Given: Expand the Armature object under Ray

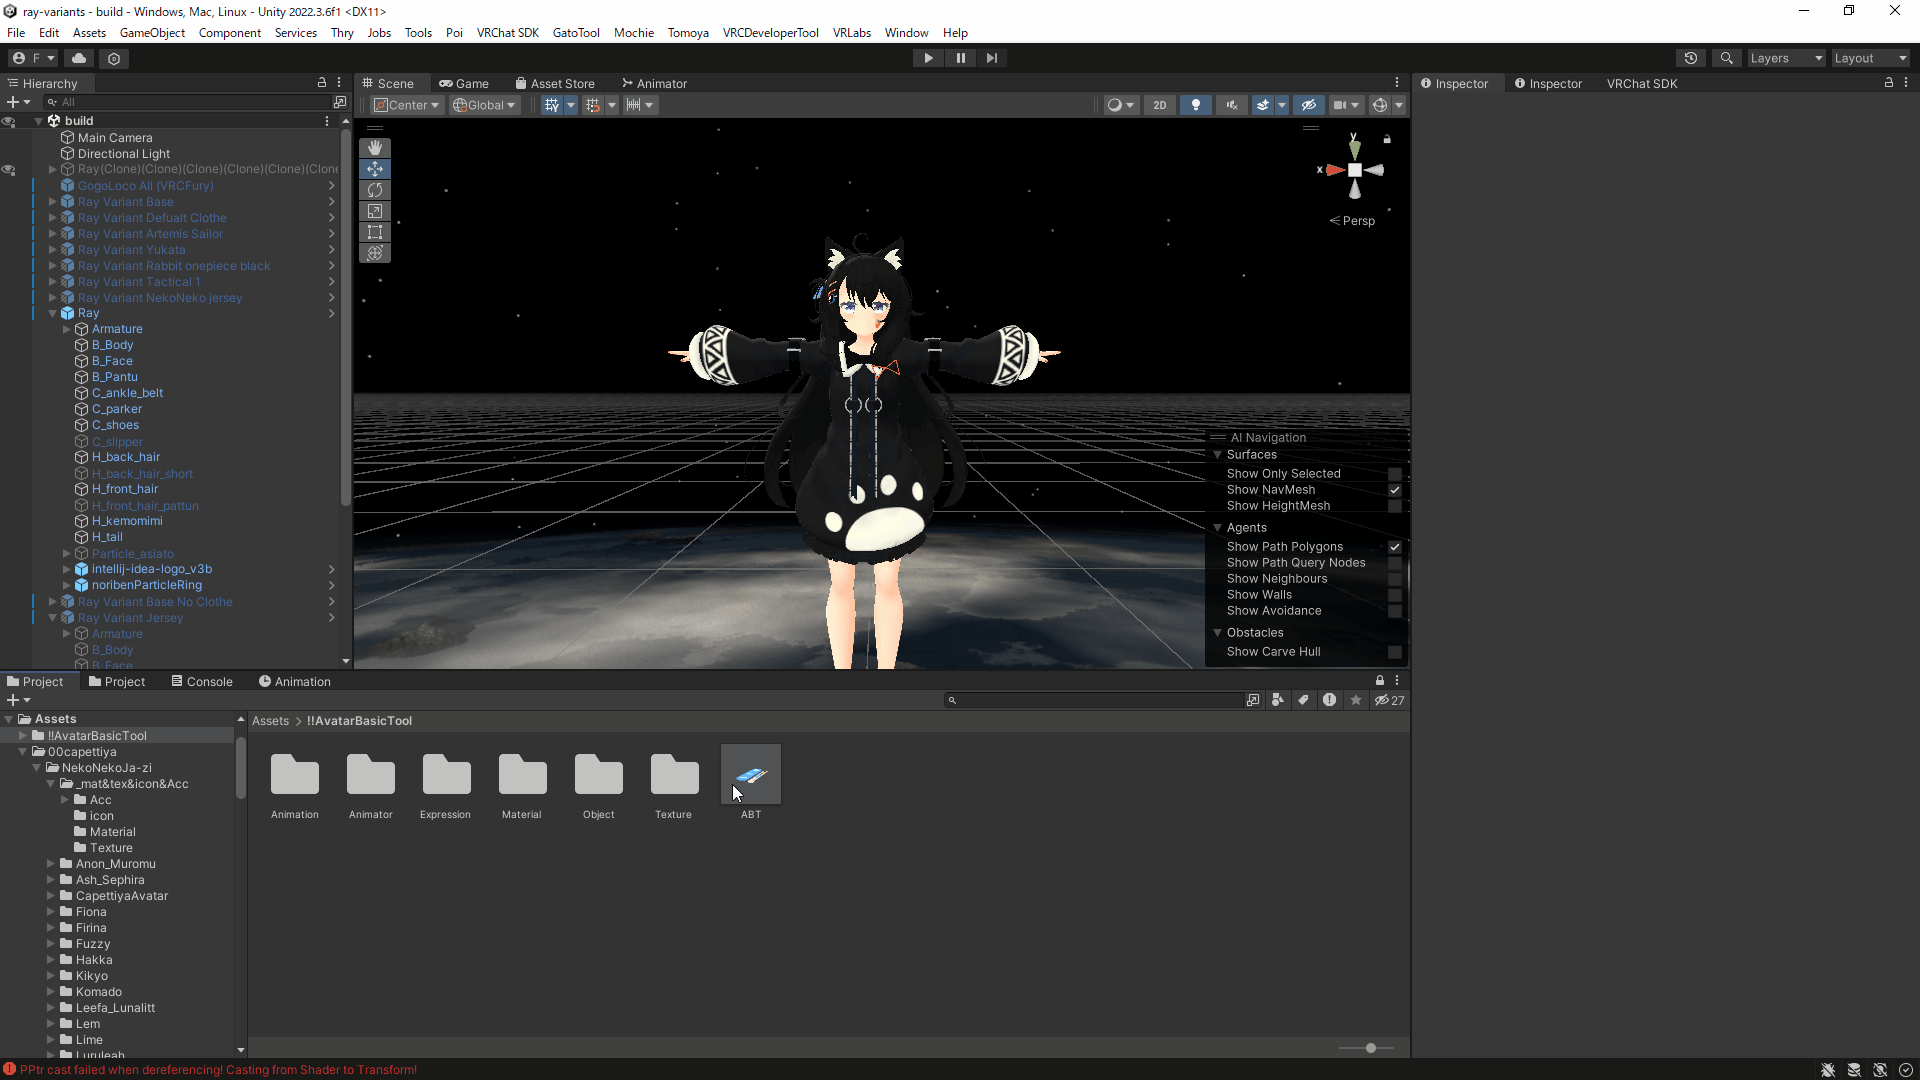Looking at the screenshot, I should point(67,329).
